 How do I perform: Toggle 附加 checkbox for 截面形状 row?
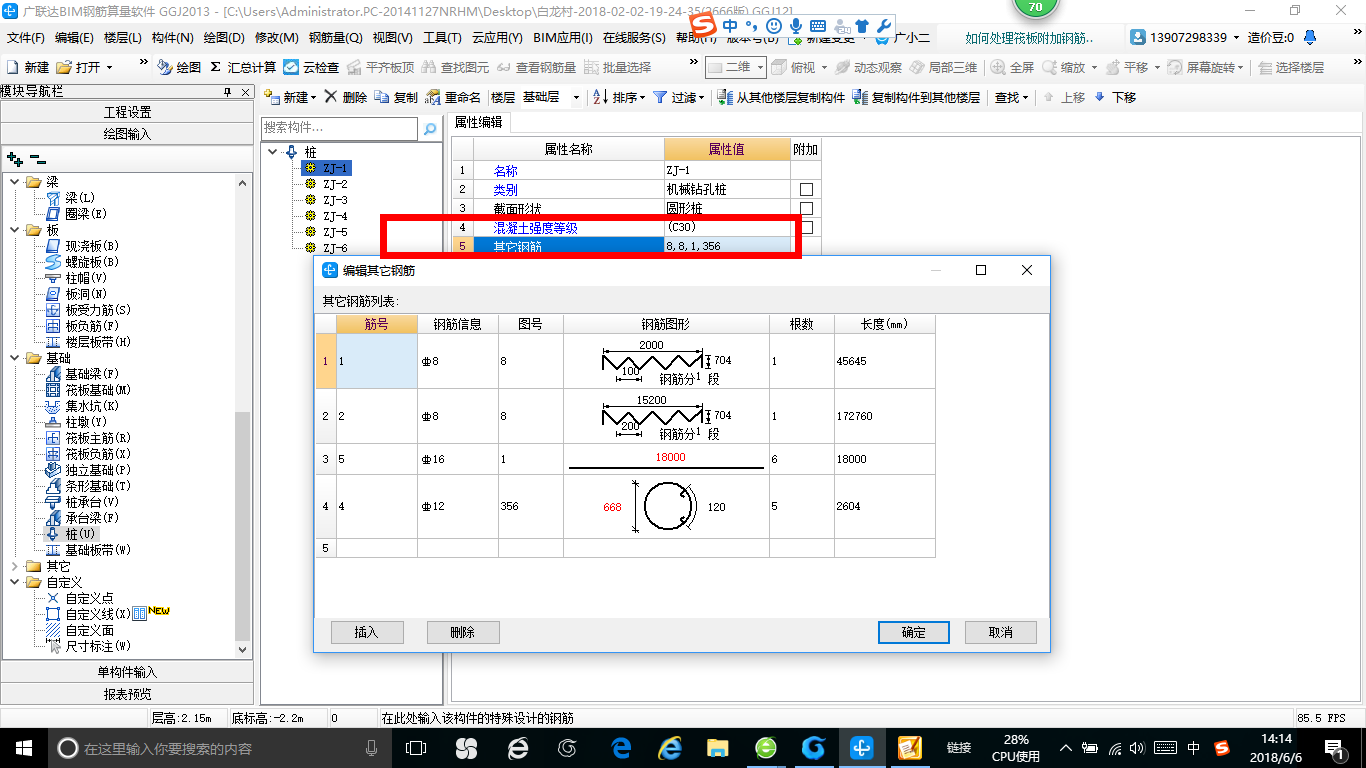point(806,208)
